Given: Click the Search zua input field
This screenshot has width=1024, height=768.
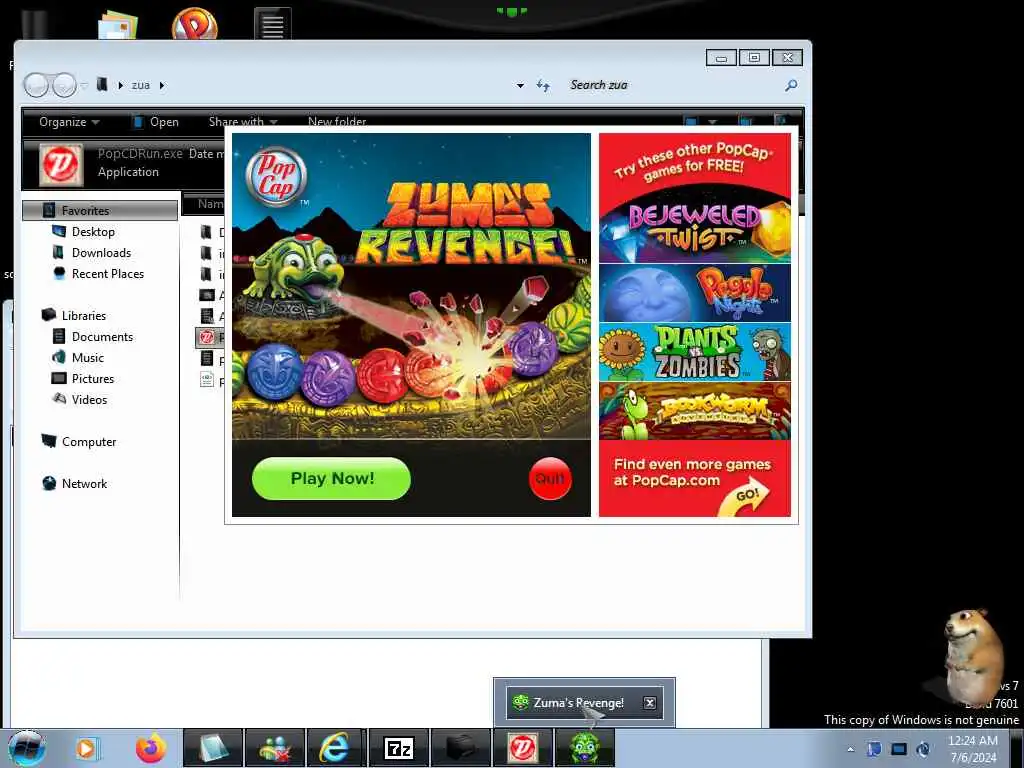Looking at the screenshot, I should [x=673, y=85].
